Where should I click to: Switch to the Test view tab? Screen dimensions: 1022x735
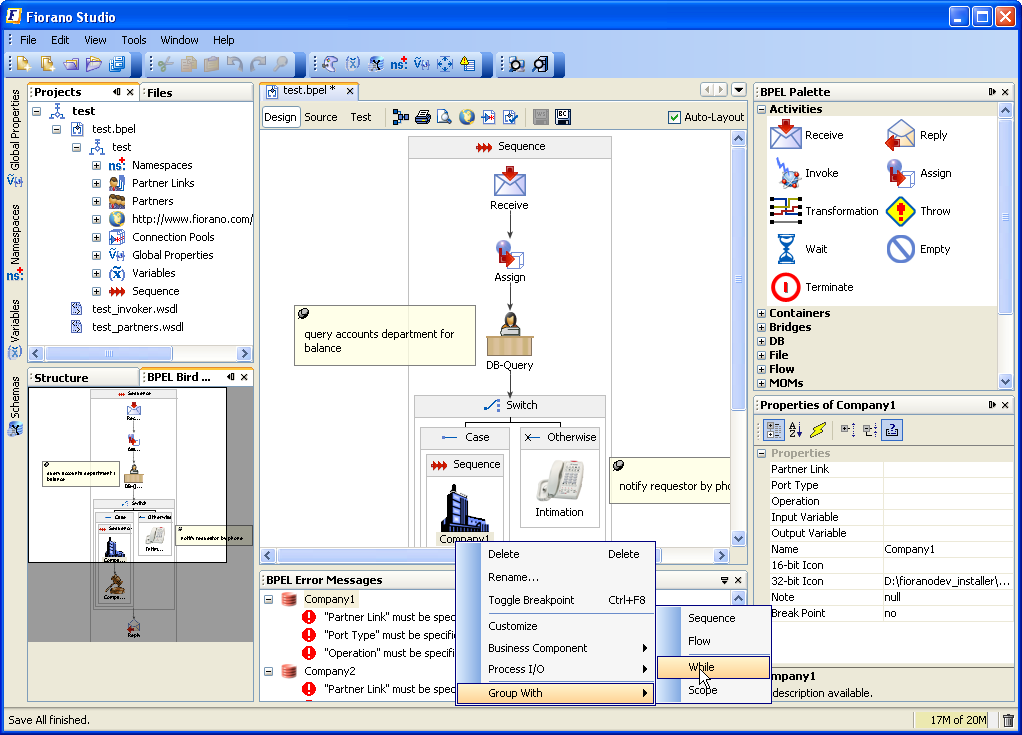click(x=360, y=117)
